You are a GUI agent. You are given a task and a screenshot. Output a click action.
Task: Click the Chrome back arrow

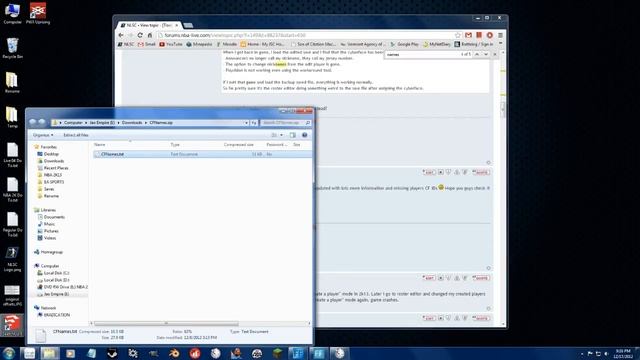click(121, 36)
